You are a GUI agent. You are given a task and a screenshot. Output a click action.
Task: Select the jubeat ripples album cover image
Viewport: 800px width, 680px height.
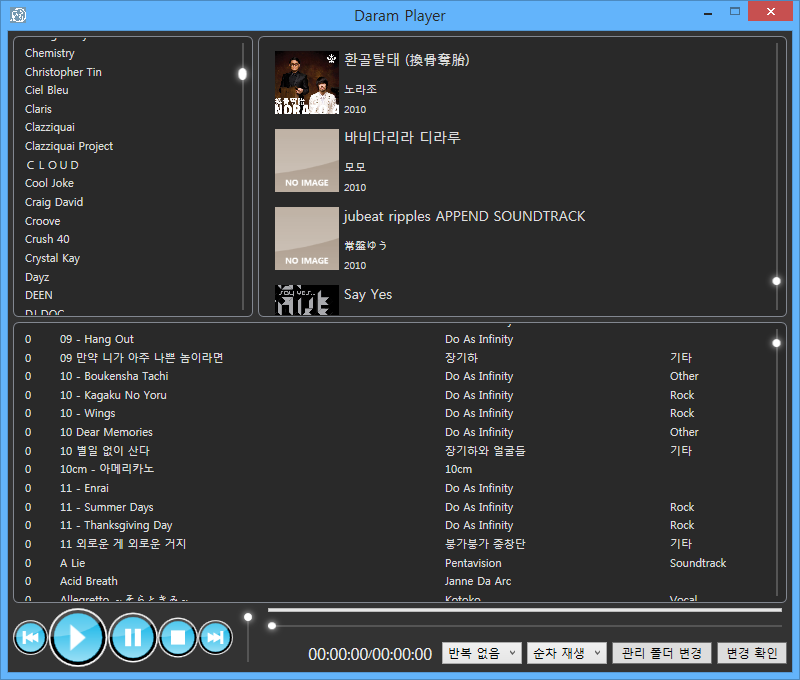pos(306,238)
